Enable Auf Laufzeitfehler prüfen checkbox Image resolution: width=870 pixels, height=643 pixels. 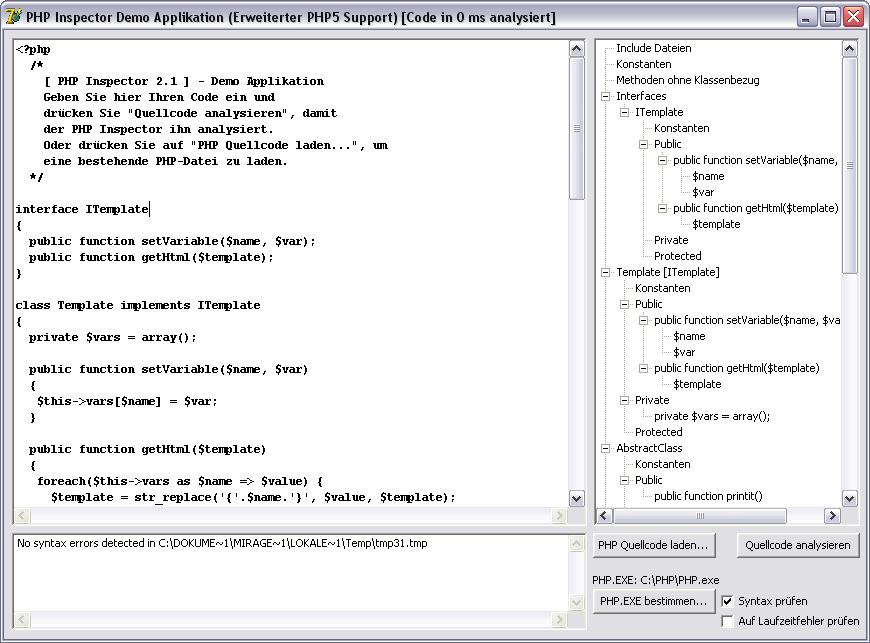[x=727, y=621]
